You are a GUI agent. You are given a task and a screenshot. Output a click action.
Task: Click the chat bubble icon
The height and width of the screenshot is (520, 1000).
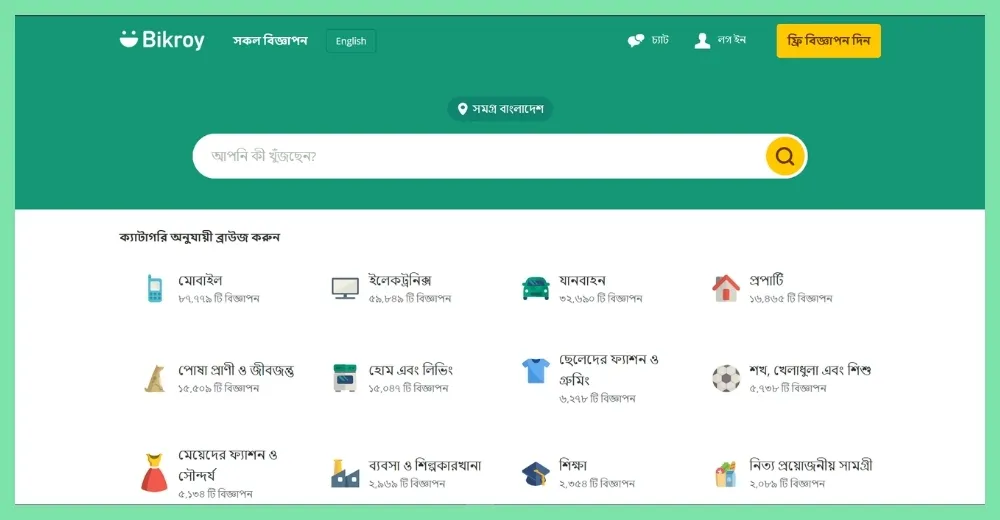[636, 41]
